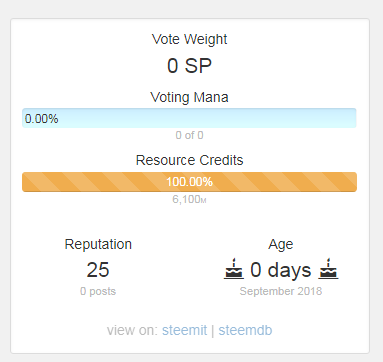Click the right birthday cake icon
The width and height of the screenshot is (383, 362).
click(328, 269)
